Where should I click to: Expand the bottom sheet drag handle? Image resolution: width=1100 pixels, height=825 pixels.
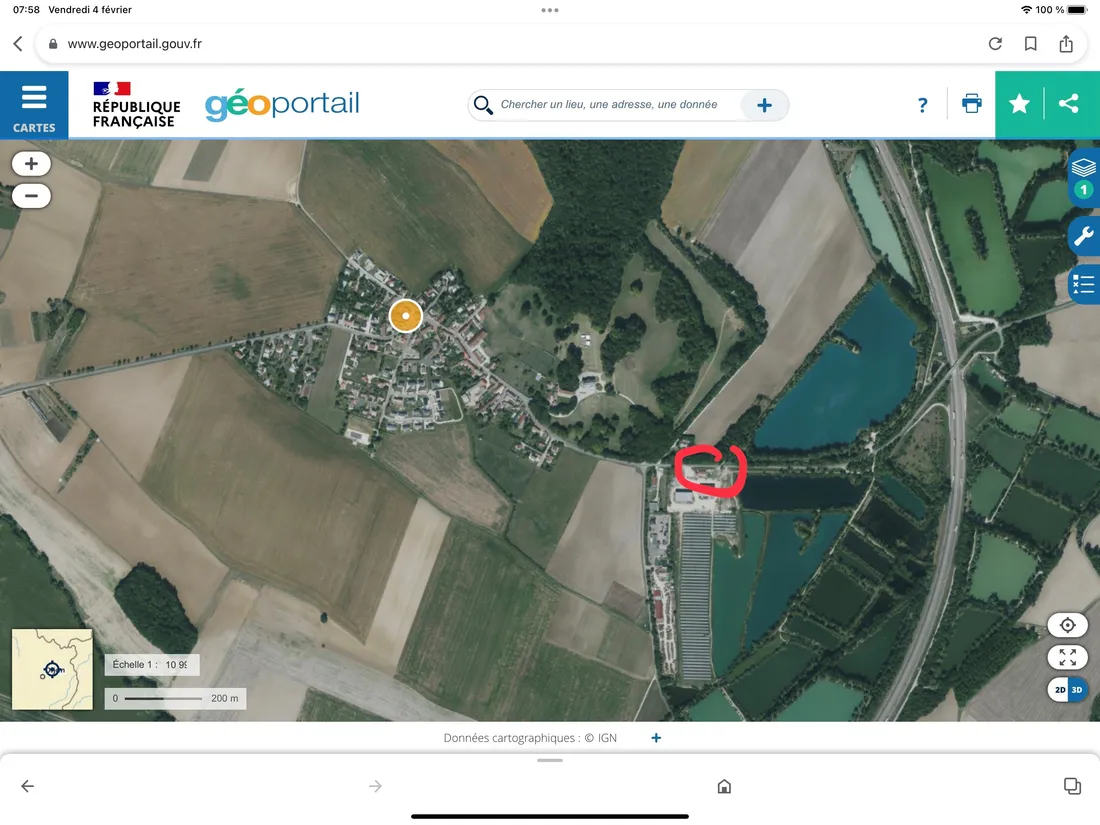point(550,760)
